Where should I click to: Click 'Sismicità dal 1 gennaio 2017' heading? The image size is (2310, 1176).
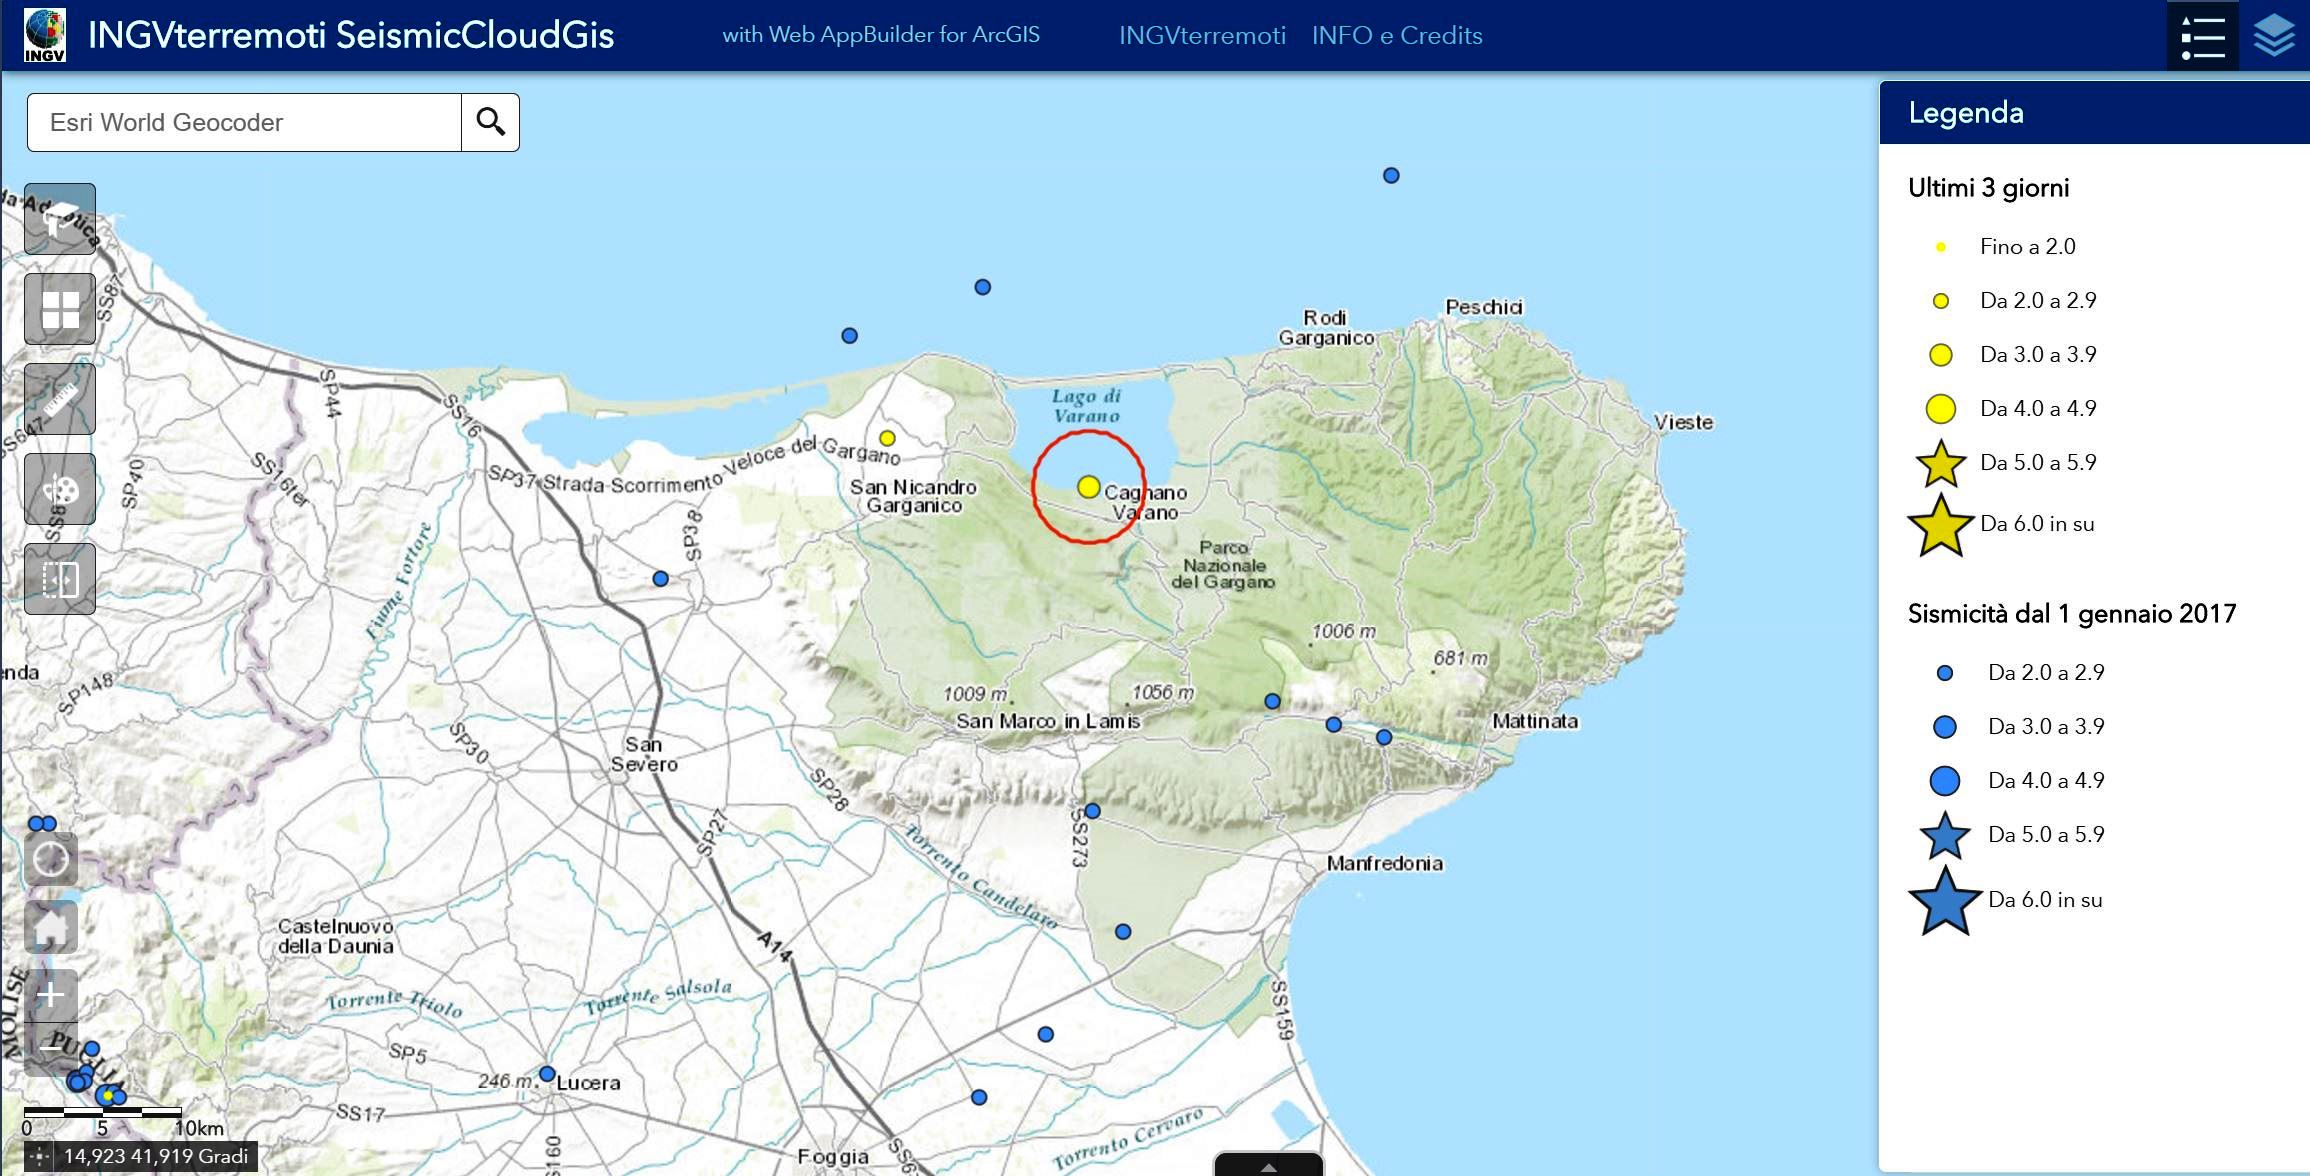pos(2072,614)
